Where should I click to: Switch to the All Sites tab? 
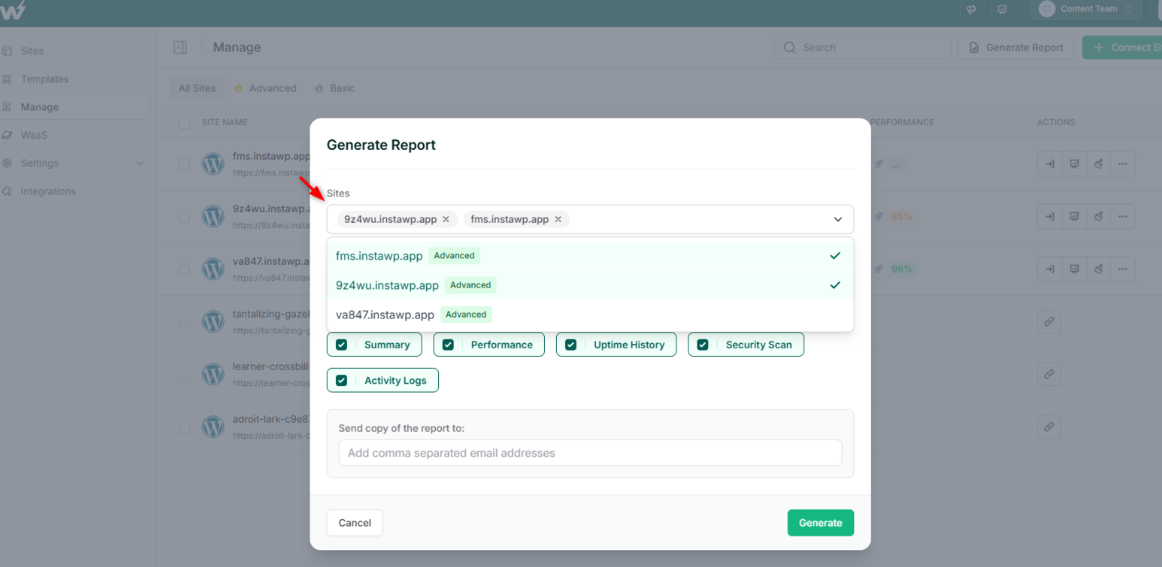(197, 88)
